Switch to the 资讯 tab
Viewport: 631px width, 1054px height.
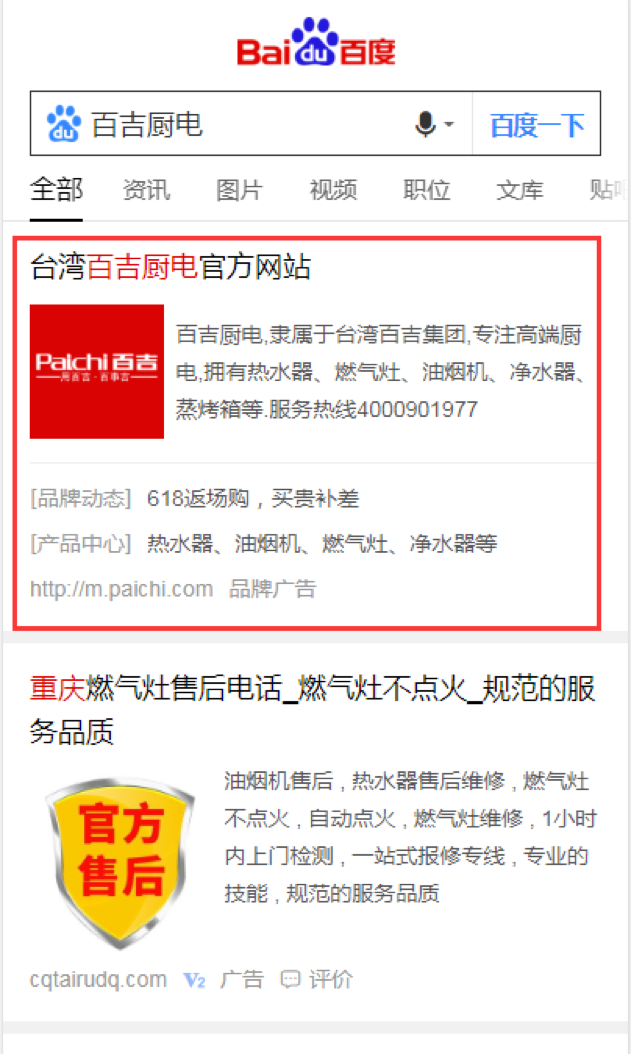[146, 190]
